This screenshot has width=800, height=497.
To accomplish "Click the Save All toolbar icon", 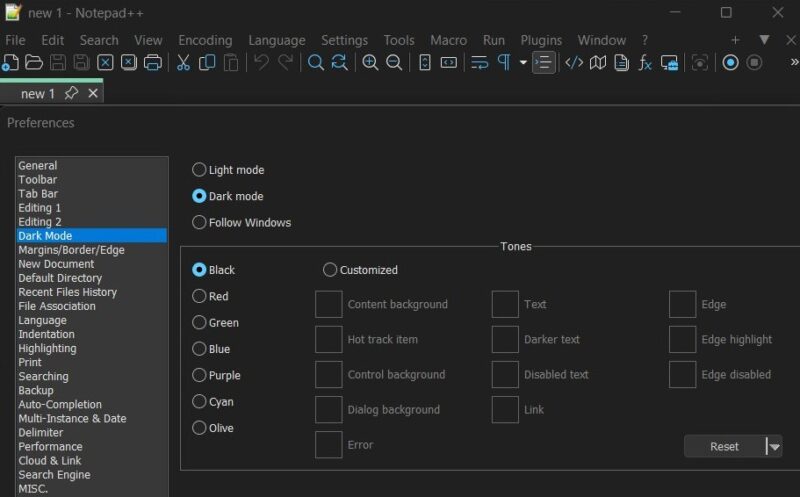I will pyautogui.click(x=82, y=63).
